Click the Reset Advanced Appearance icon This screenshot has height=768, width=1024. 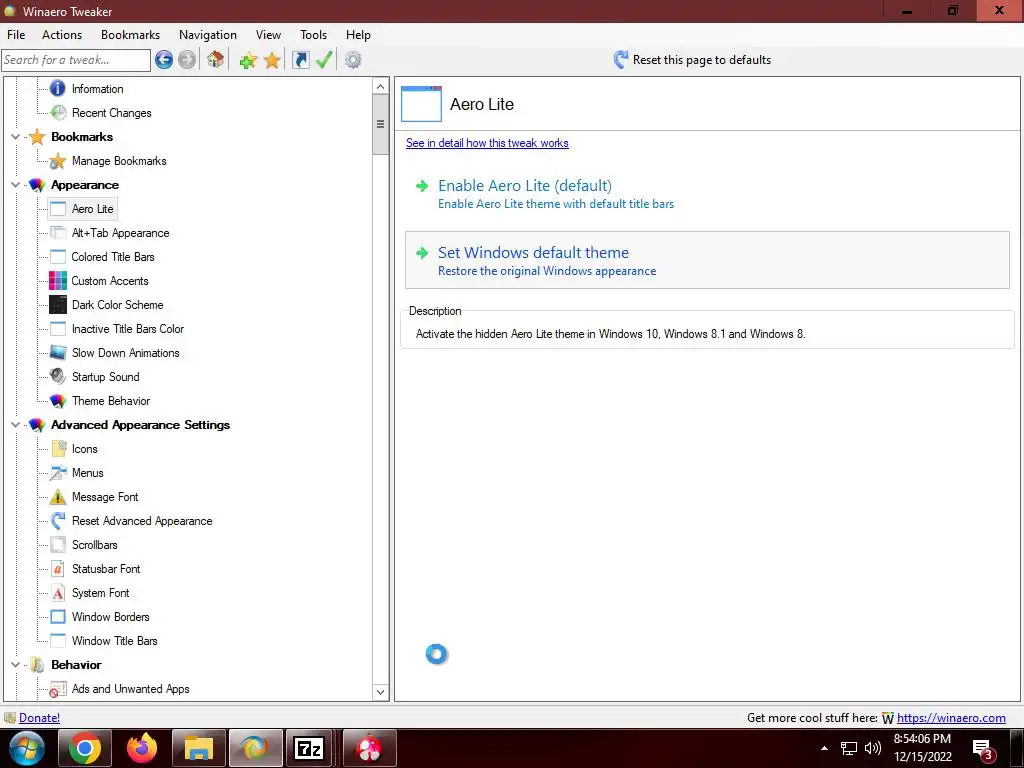coord(58,520)
